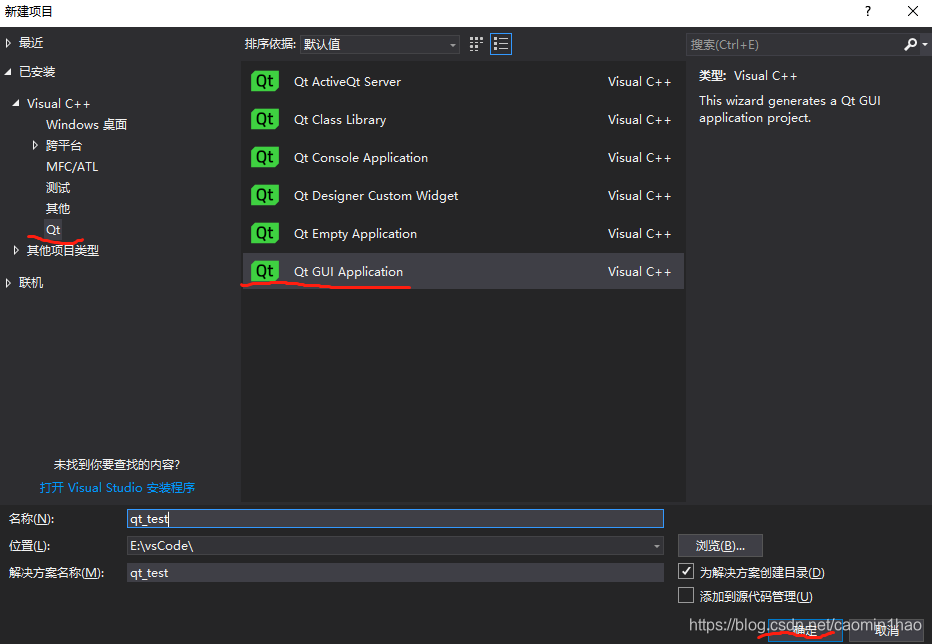Viewport: 932px width, 644px height.
Task: Click the Qt Empty Application template icon
Action: coord(265,234)
